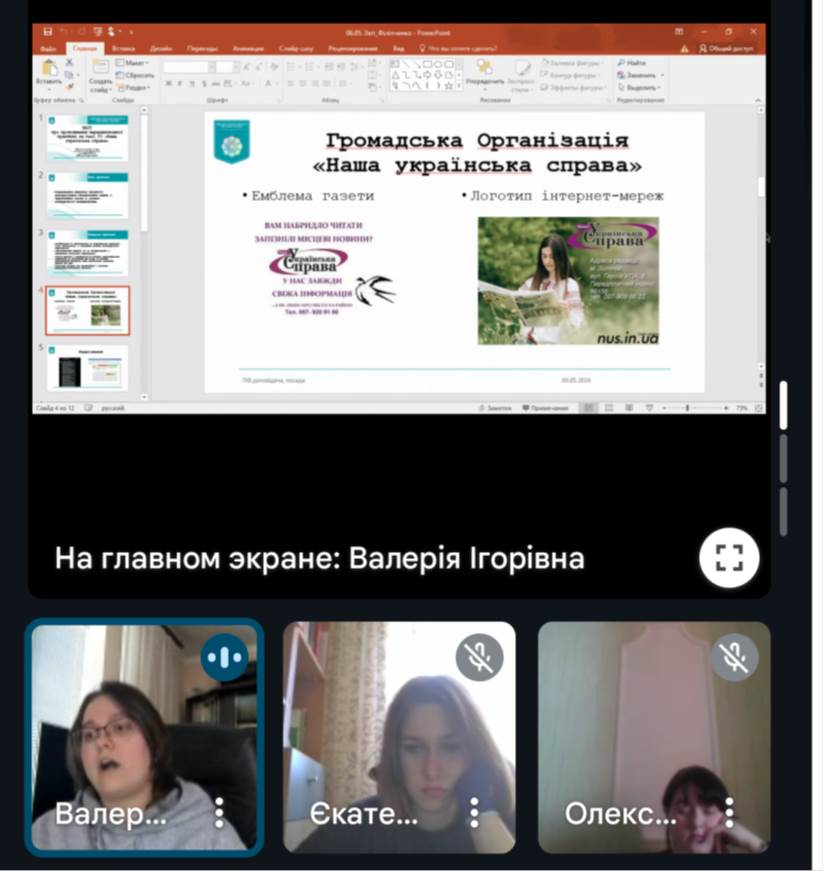Viewport: 824px width, 871px height.
Task: Open the Copy button dropdown arrow
Action: point(78,75)
